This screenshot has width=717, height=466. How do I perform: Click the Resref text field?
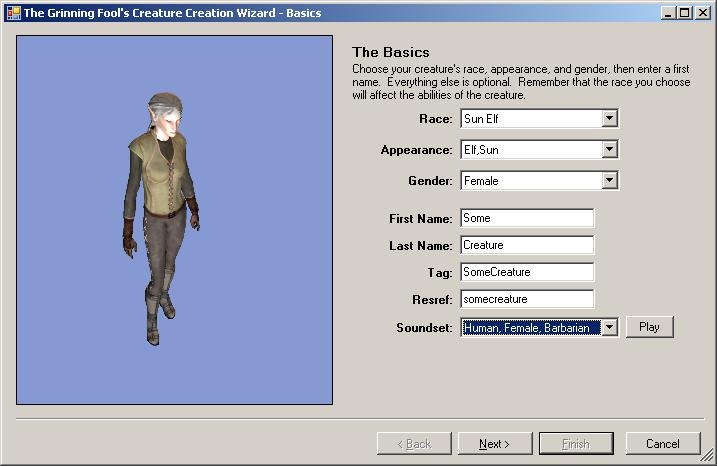(x=526, y=299)
